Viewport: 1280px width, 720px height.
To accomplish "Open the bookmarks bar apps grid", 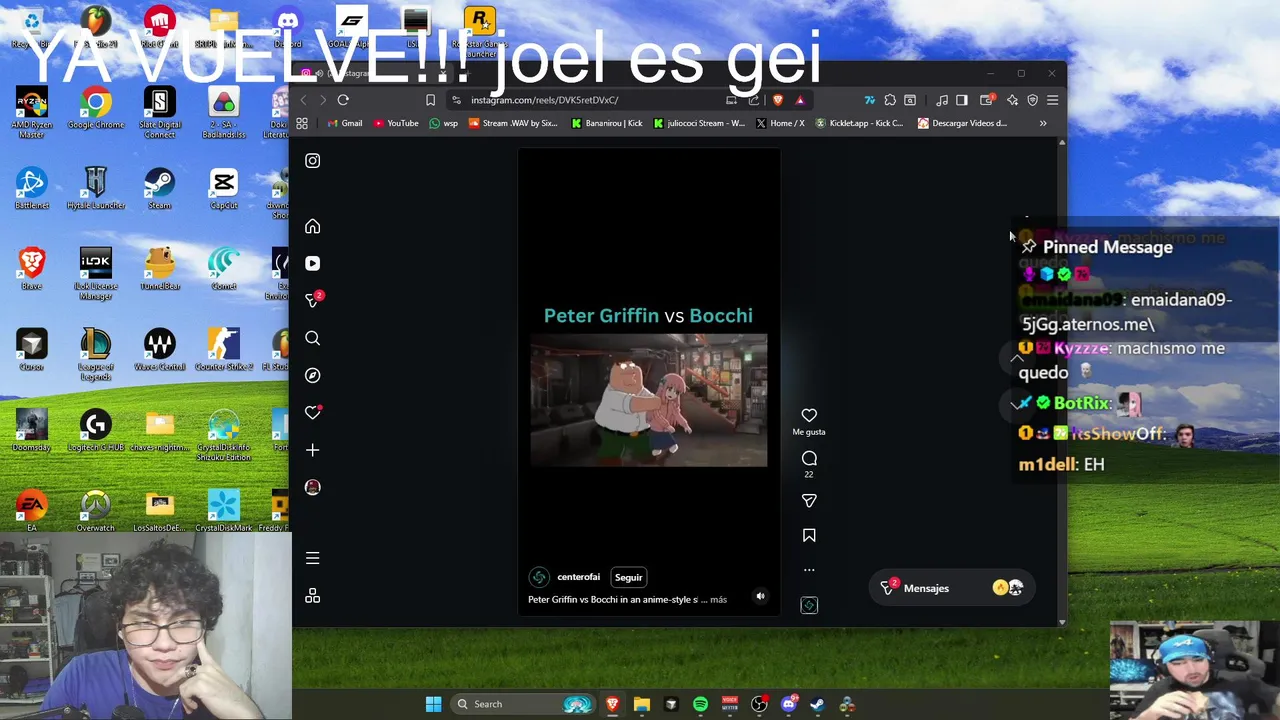I will 302,123.
